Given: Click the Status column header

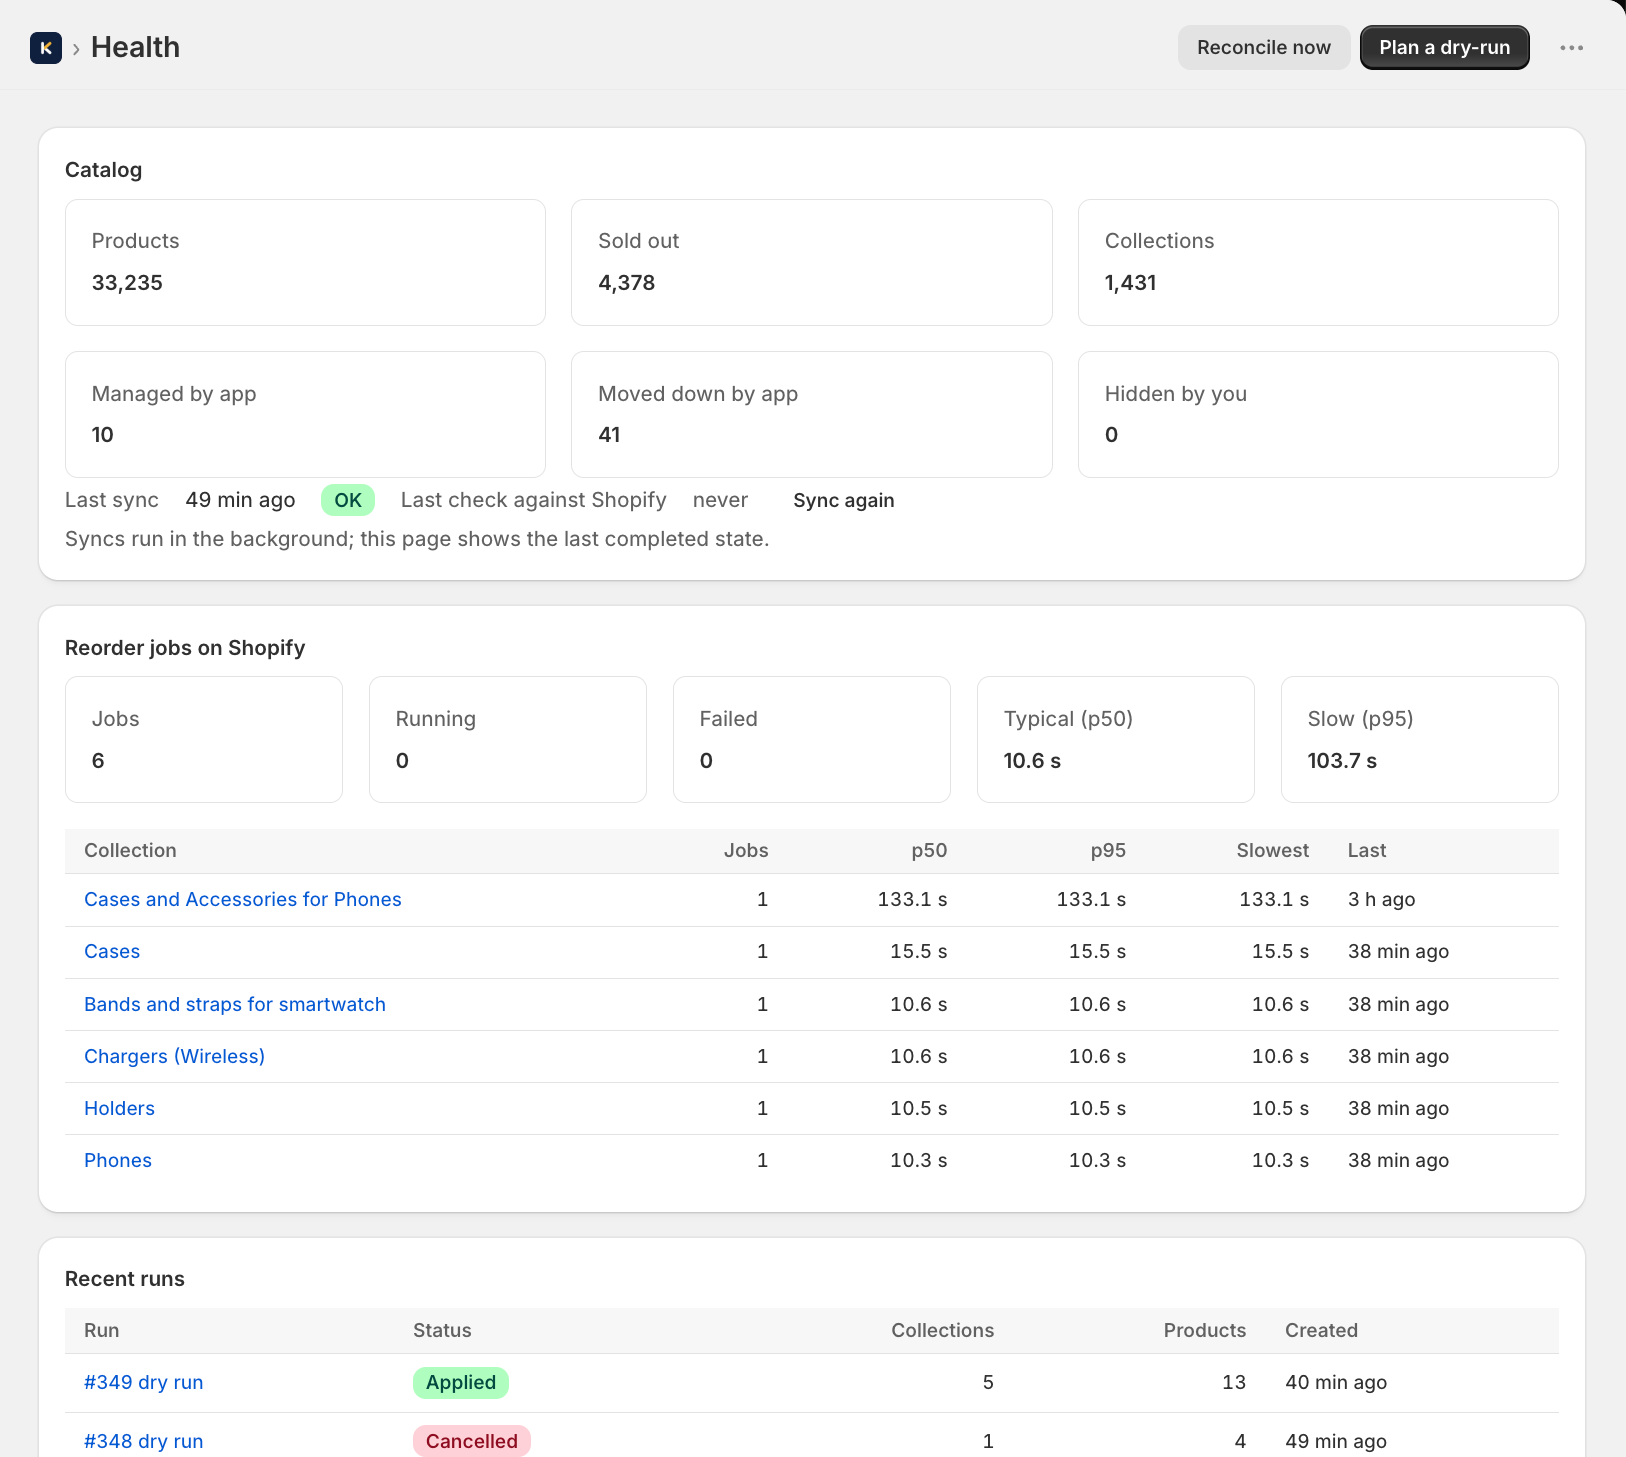Looking at the screenshot, I should [442, 1331].
